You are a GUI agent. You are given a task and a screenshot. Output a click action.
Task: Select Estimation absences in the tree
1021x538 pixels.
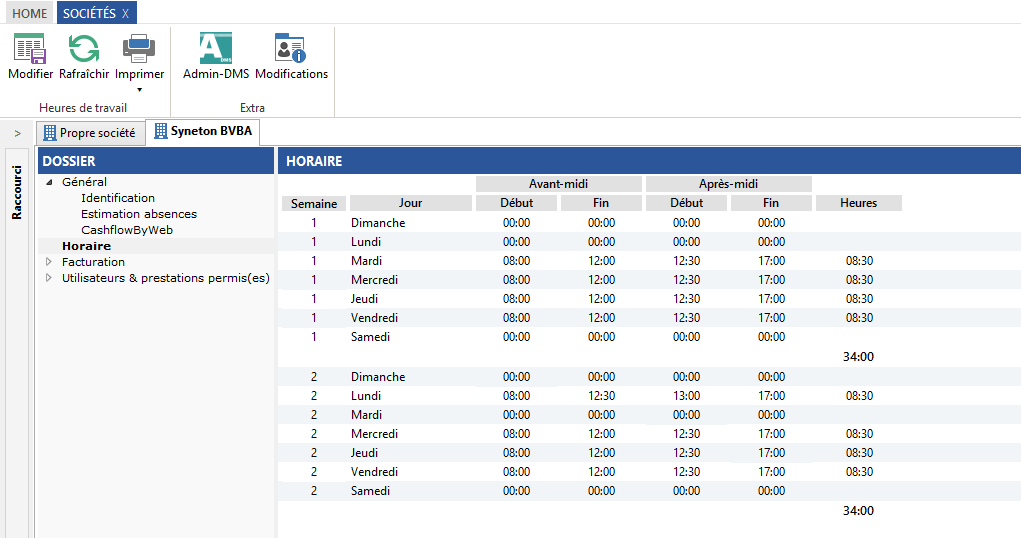pyautogui.click(x=139, y=214)
